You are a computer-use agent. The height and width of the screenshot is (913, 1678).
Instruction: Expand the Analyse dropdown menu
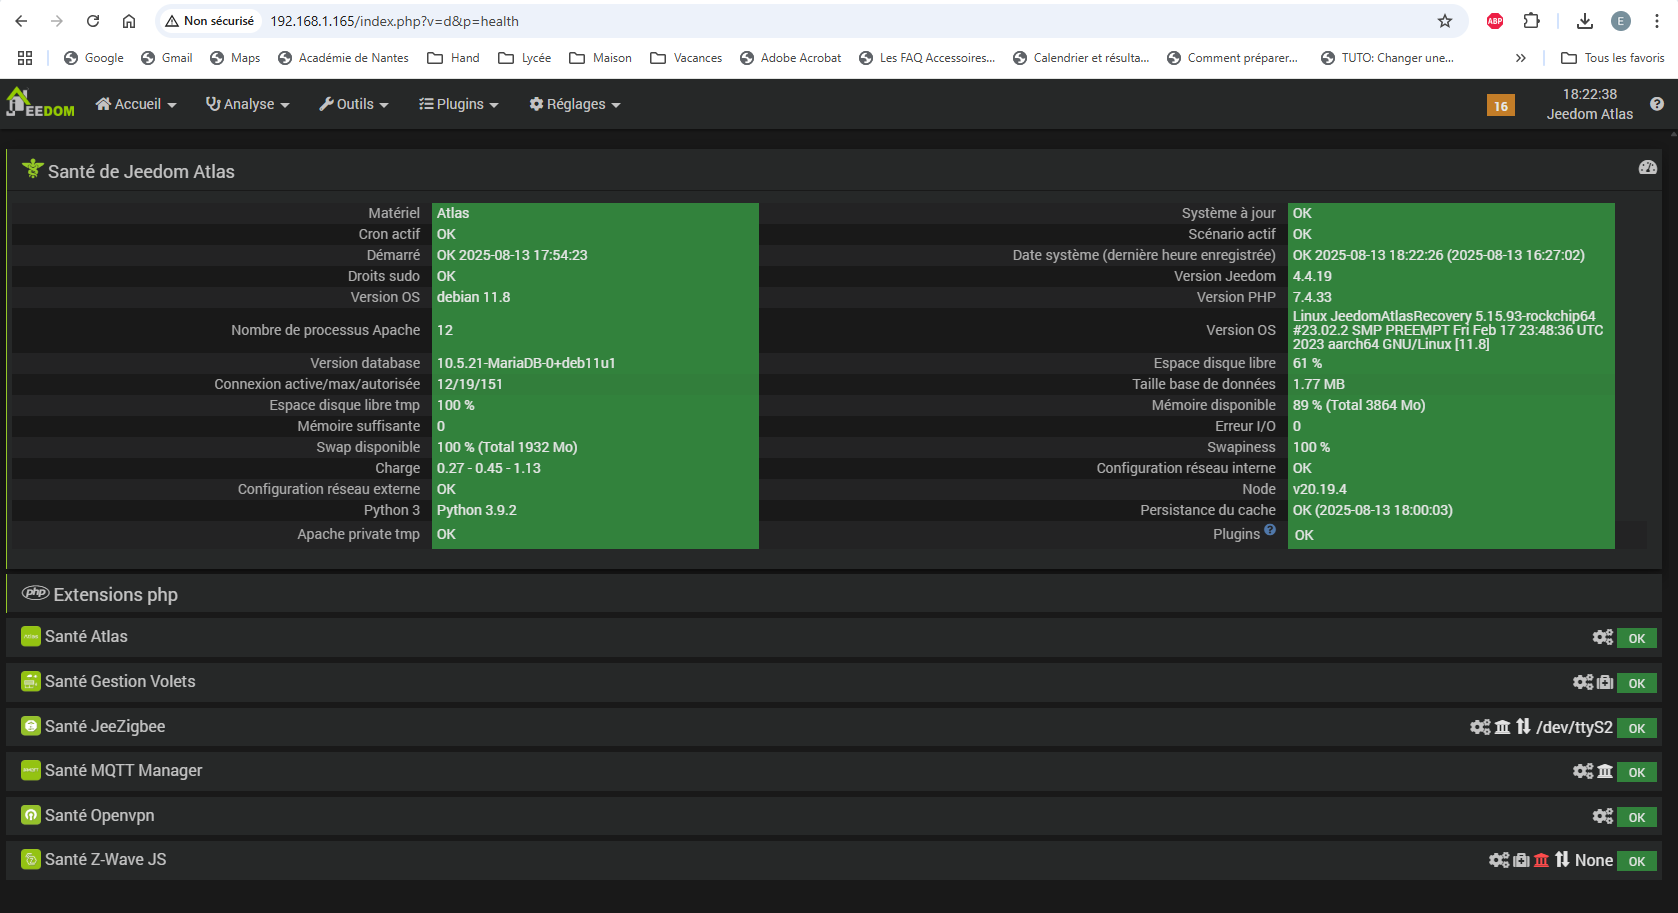click(x=247, y=104)
